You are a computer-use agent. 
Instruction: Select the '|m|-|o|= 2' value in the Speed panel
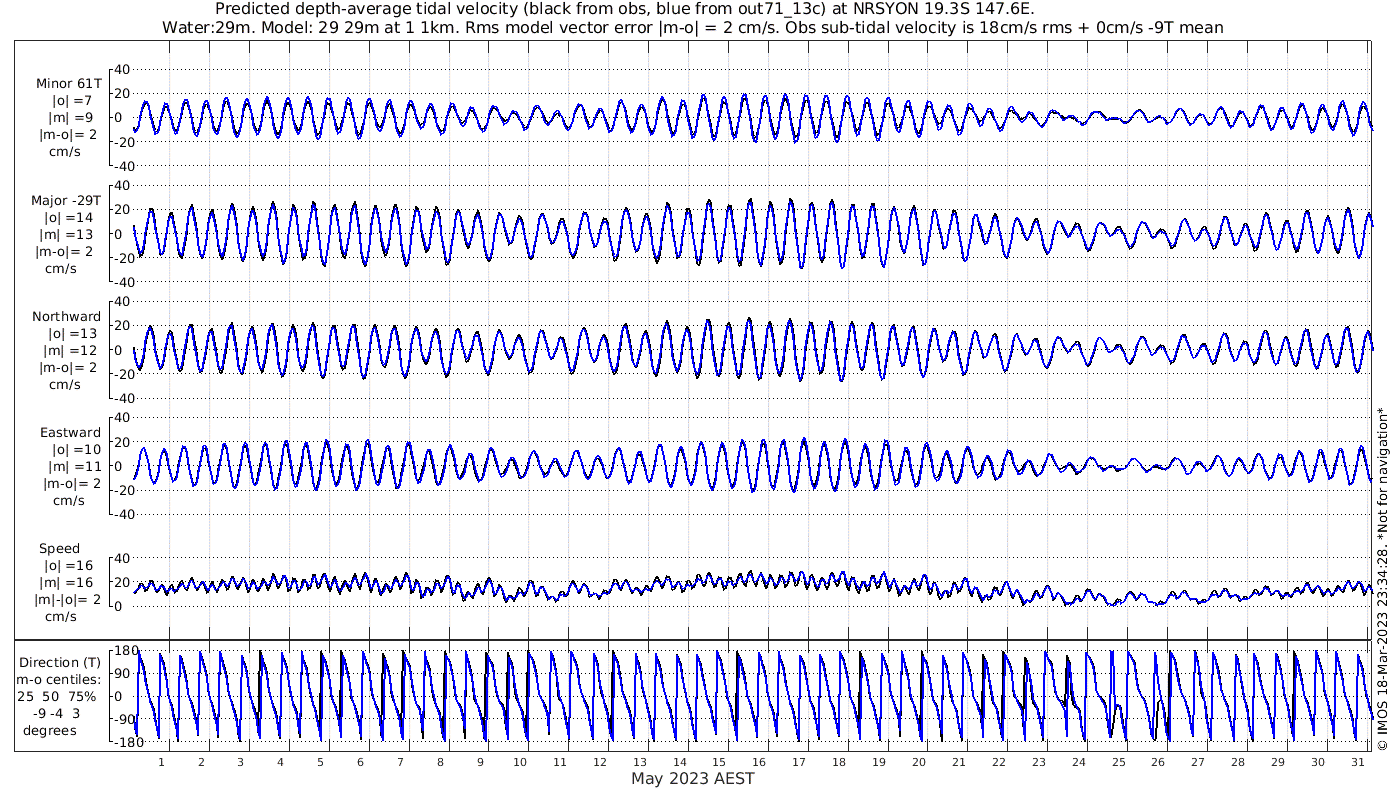click(66, 599)
